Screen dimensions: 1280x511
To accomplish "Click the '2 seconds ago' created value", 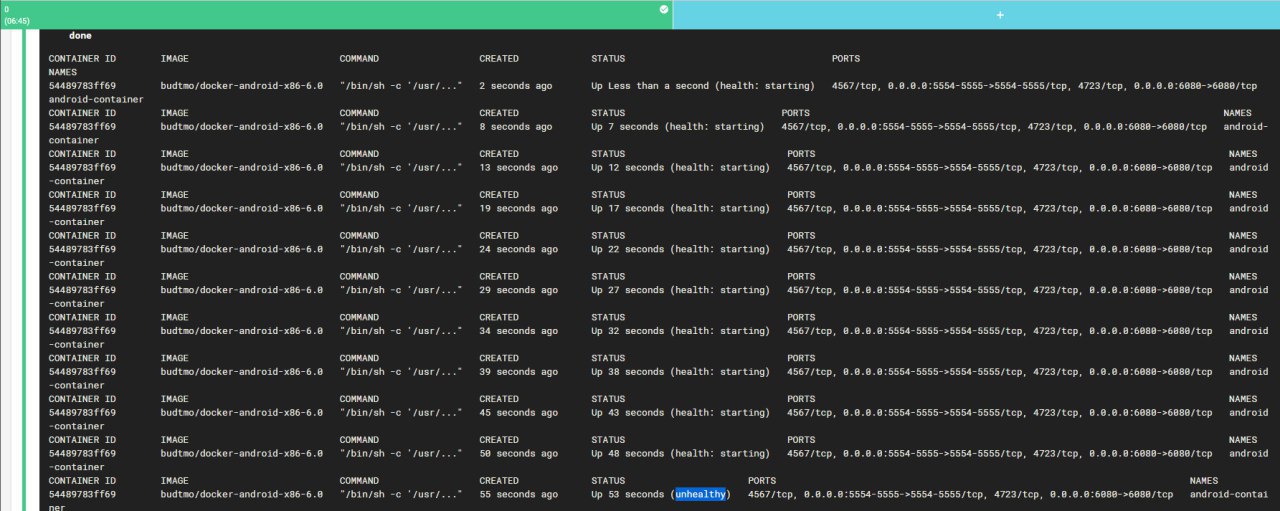I will [x=515, y=86].
